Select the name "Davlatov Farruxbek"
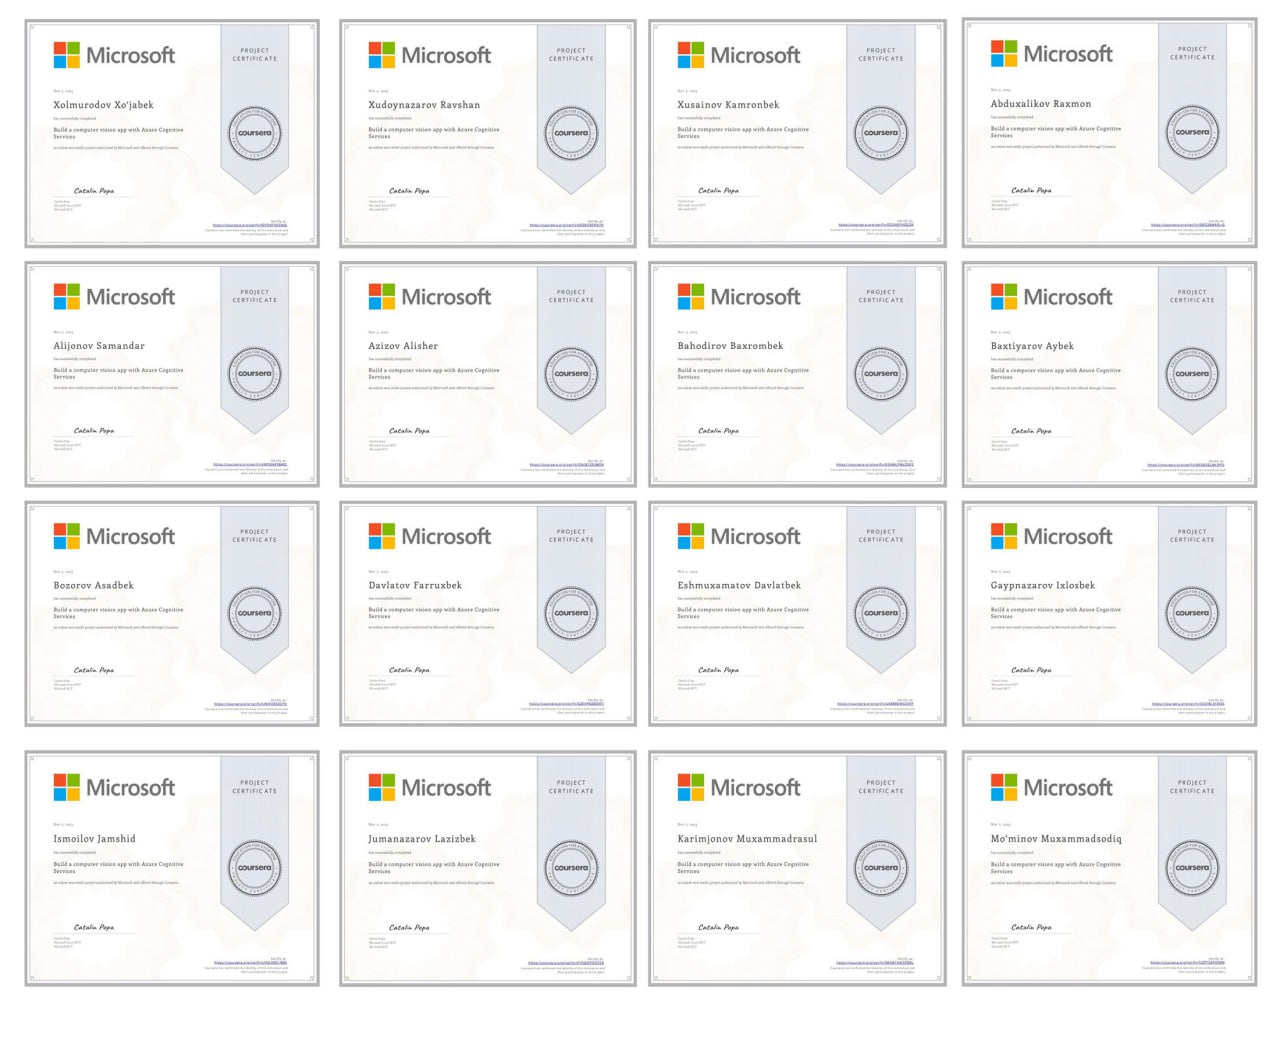 tap(415, 586)
